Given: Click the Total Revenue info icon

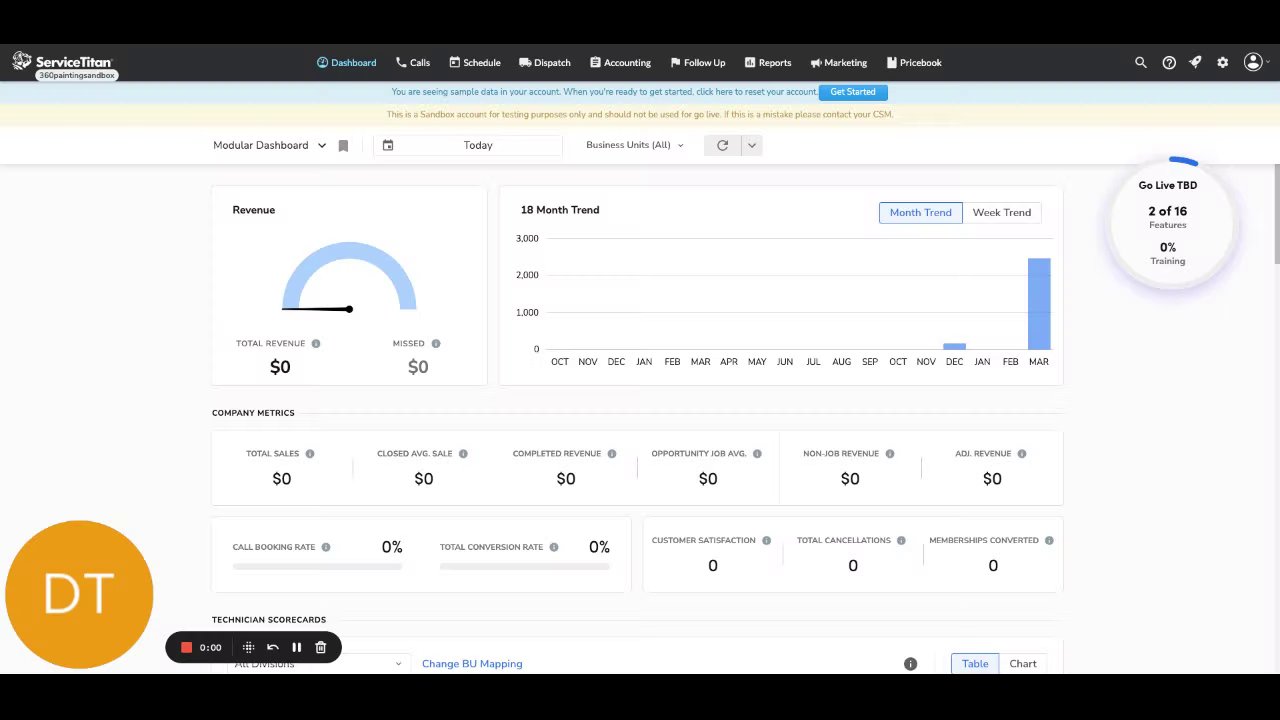Looking at the screenshot, I should 316,343.
